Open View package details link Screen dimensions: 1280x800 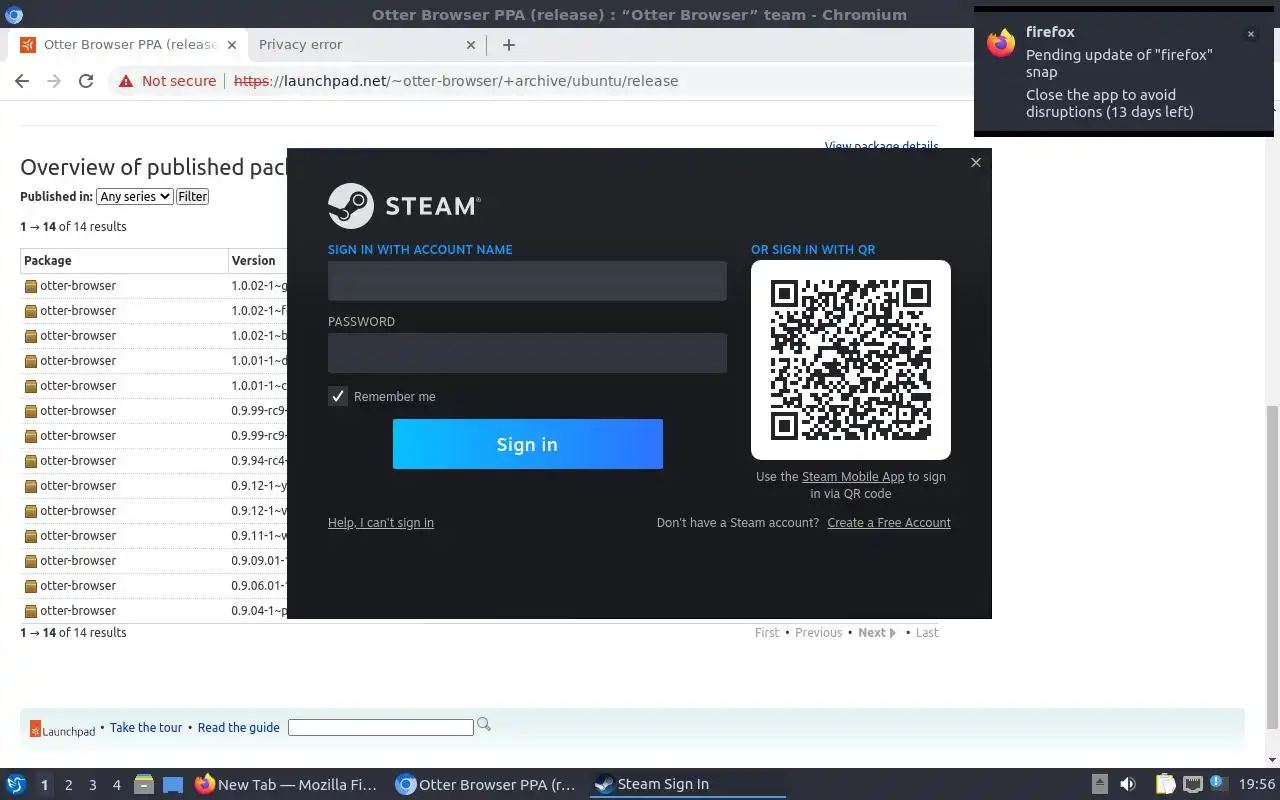tap(881, 146)
